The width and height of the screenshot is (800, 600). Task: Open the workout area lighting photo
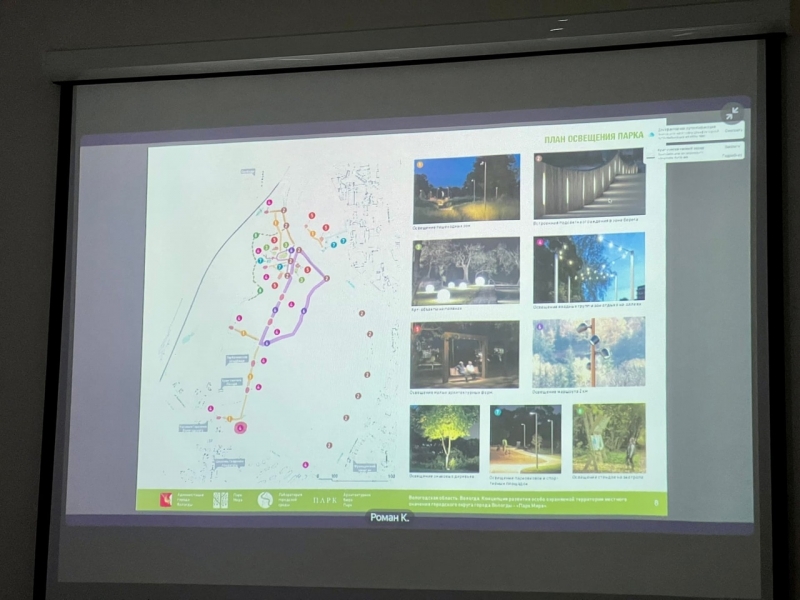608,438
